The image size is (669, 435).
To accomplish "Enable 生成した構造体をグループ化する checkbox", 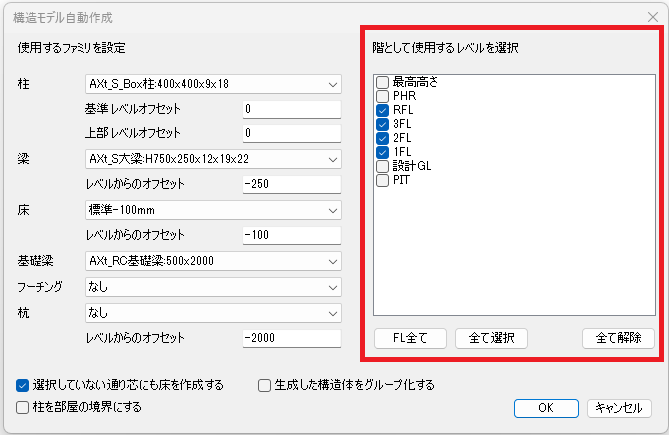I will click(x=265, y=386).
